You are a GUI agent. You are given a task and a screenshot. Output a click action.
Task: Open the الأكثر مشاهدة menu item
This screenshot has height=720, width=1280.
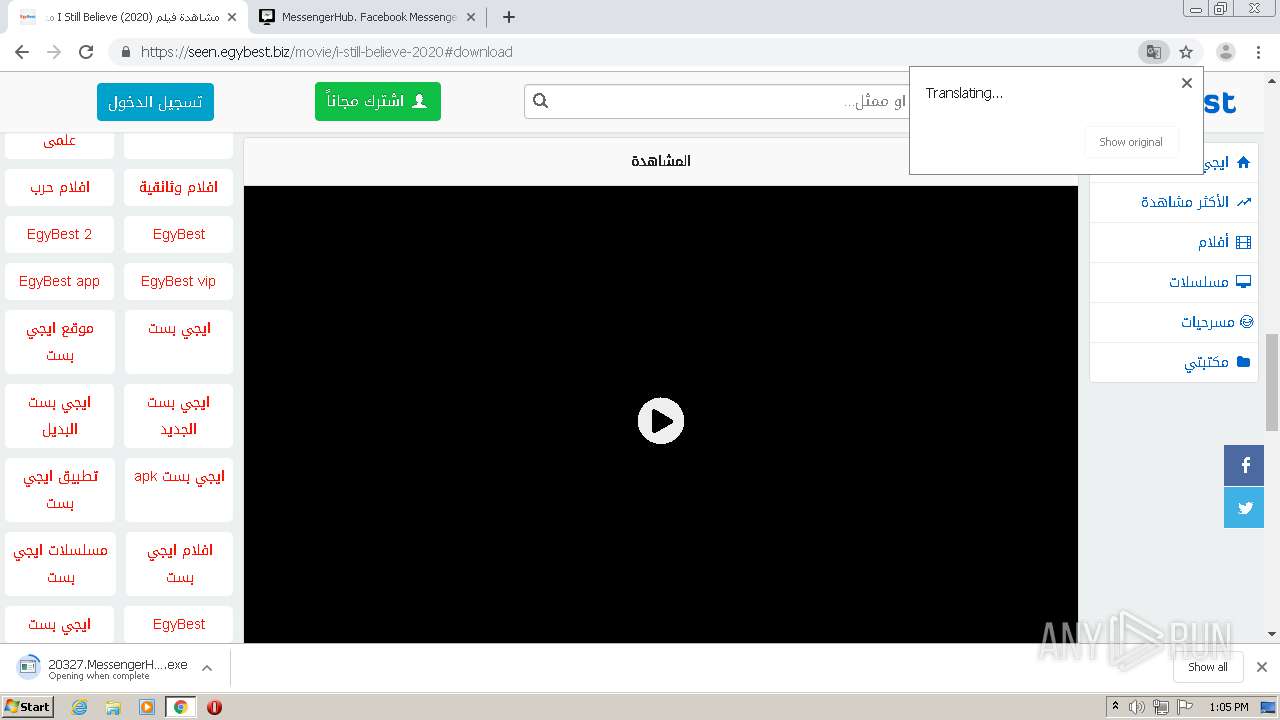pyautogui.click(x=1174, y=202)
